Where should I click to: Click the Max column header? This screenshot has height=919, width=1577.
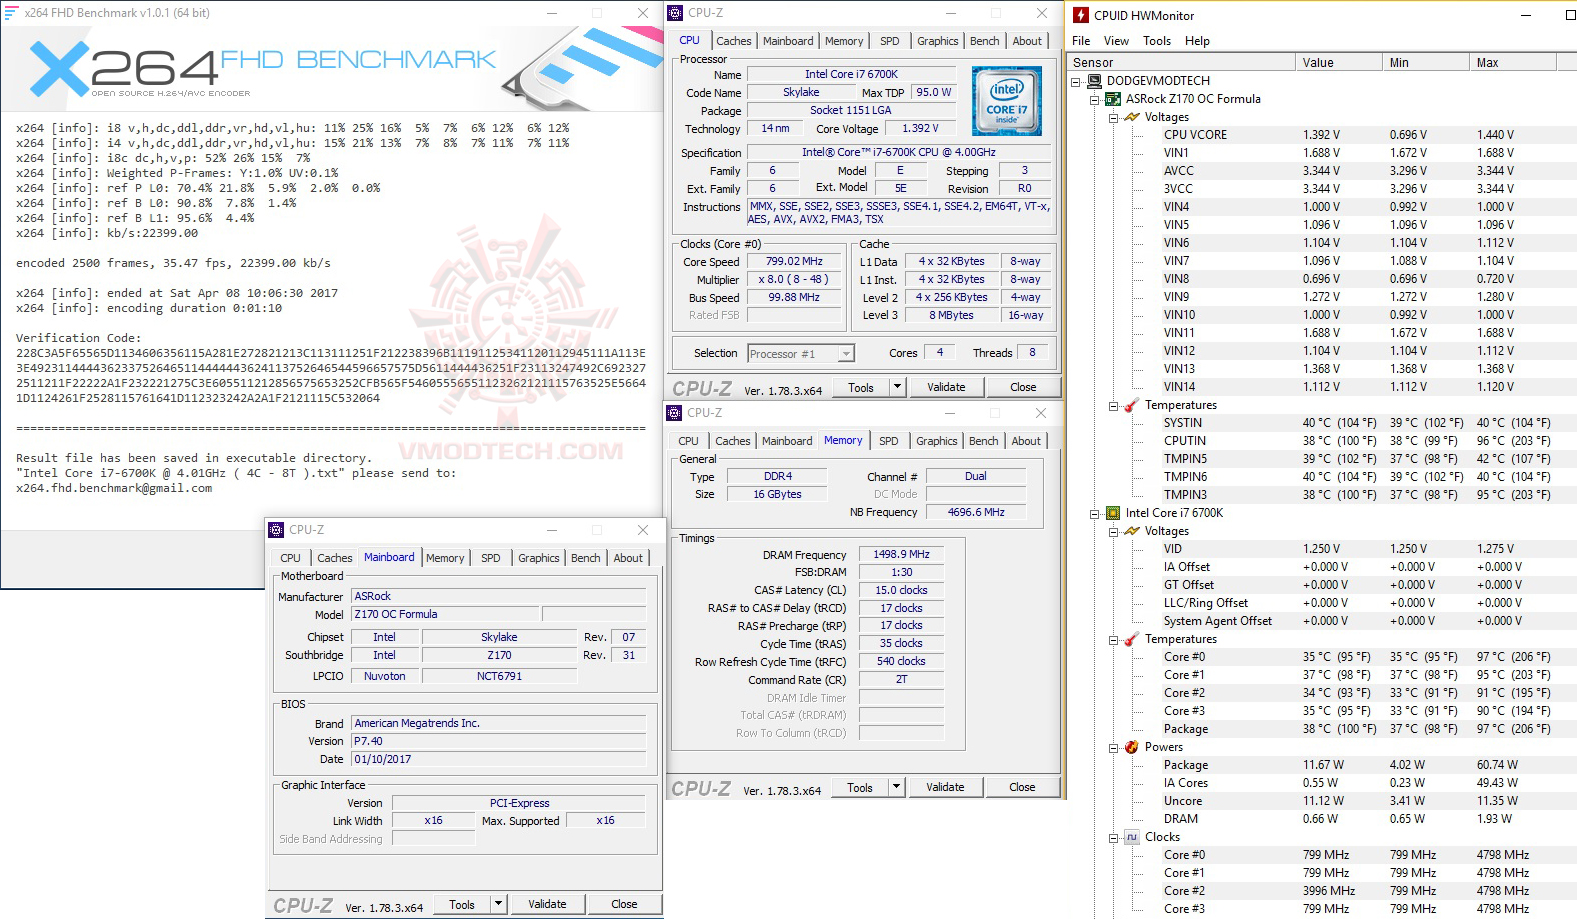click(x=1513, y=62)
